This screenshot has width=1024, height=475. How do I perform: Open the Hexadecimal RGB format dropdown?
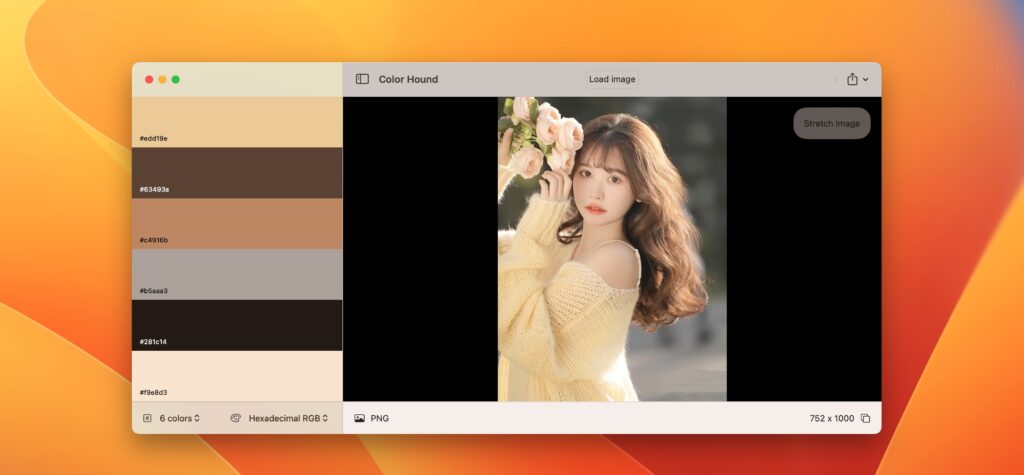[x=288, y=418]
